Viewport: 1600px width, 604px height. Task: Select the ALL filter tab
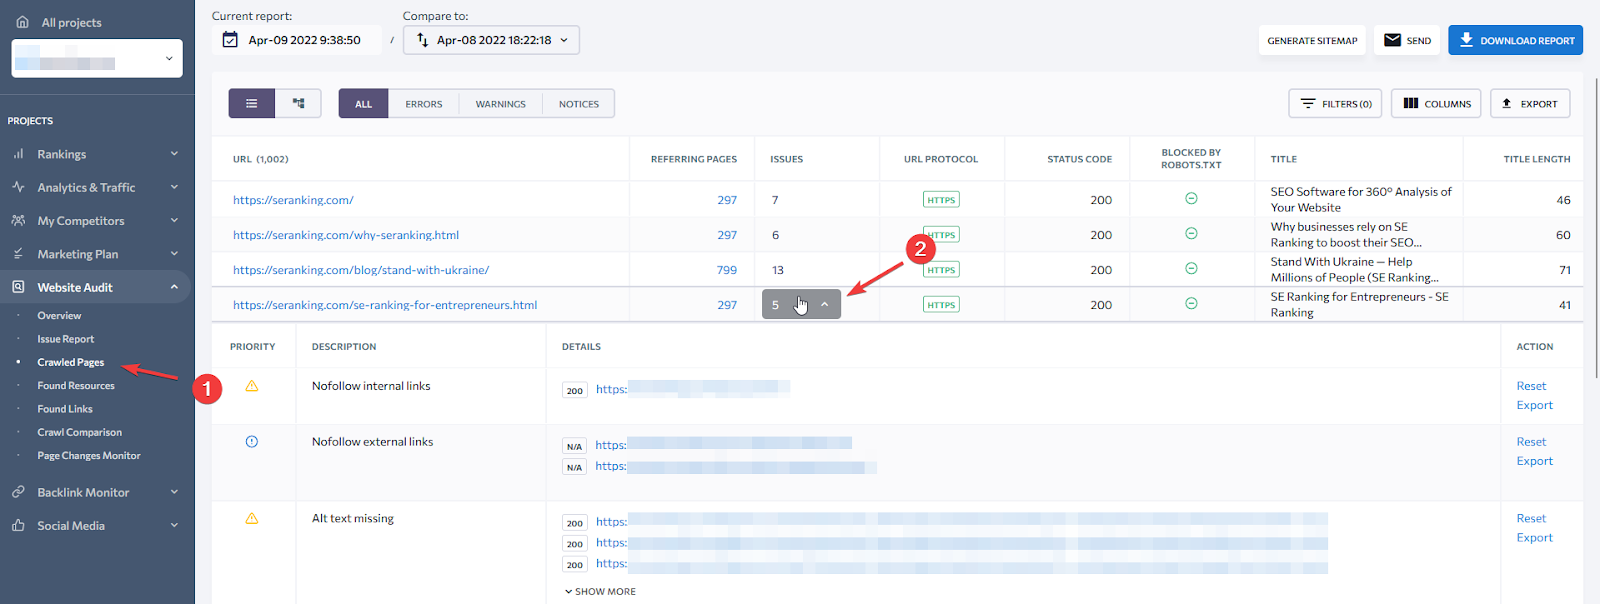coord(363,104)
